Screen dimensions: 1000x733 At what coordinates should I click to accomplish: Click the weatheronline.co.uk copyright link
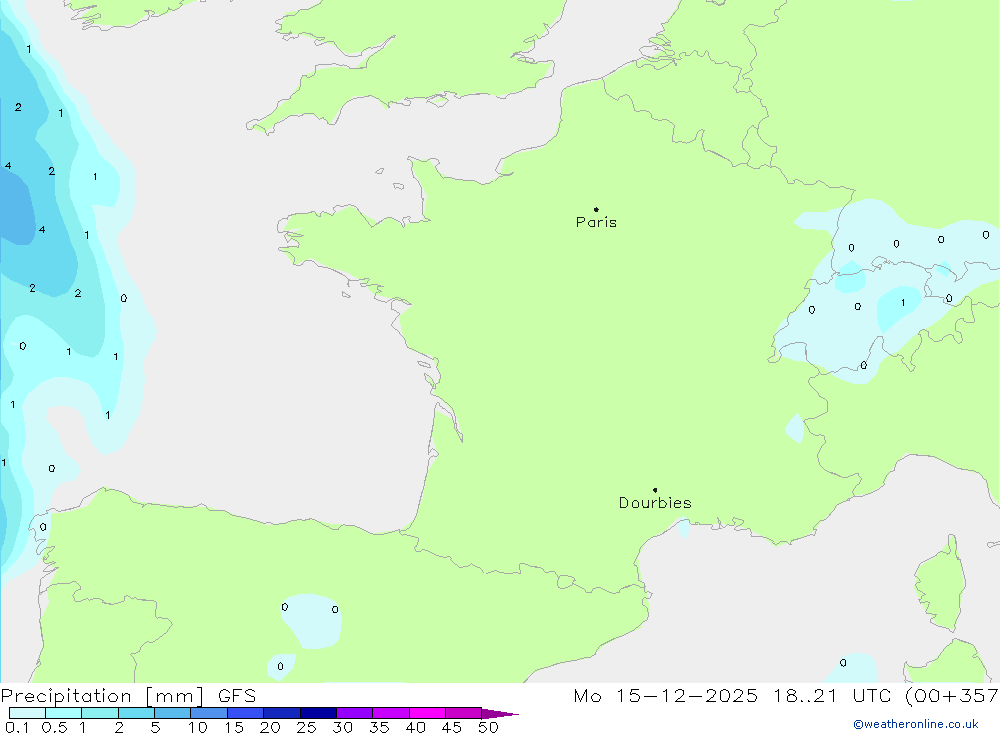916,724
